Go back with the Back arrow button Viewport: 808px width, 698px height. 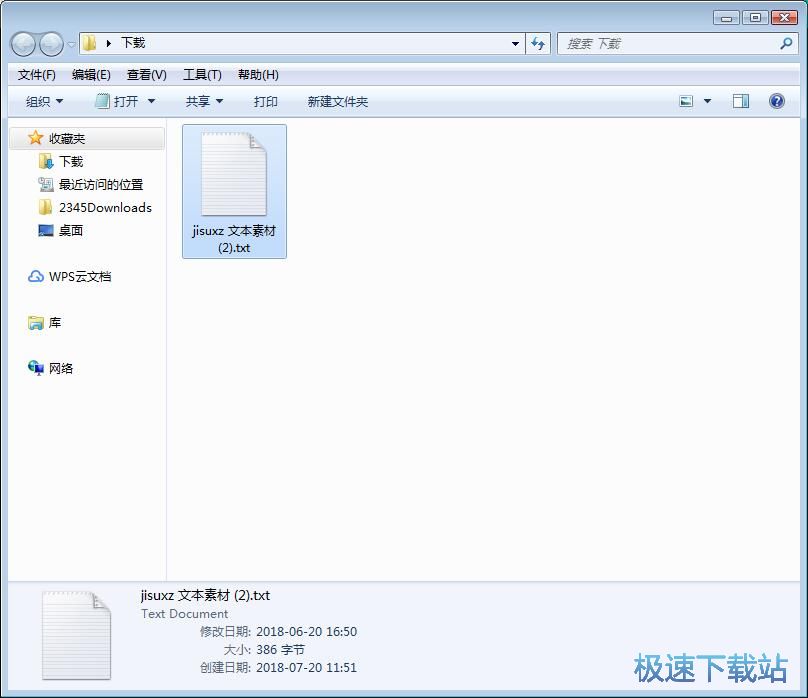coord(23,44)
